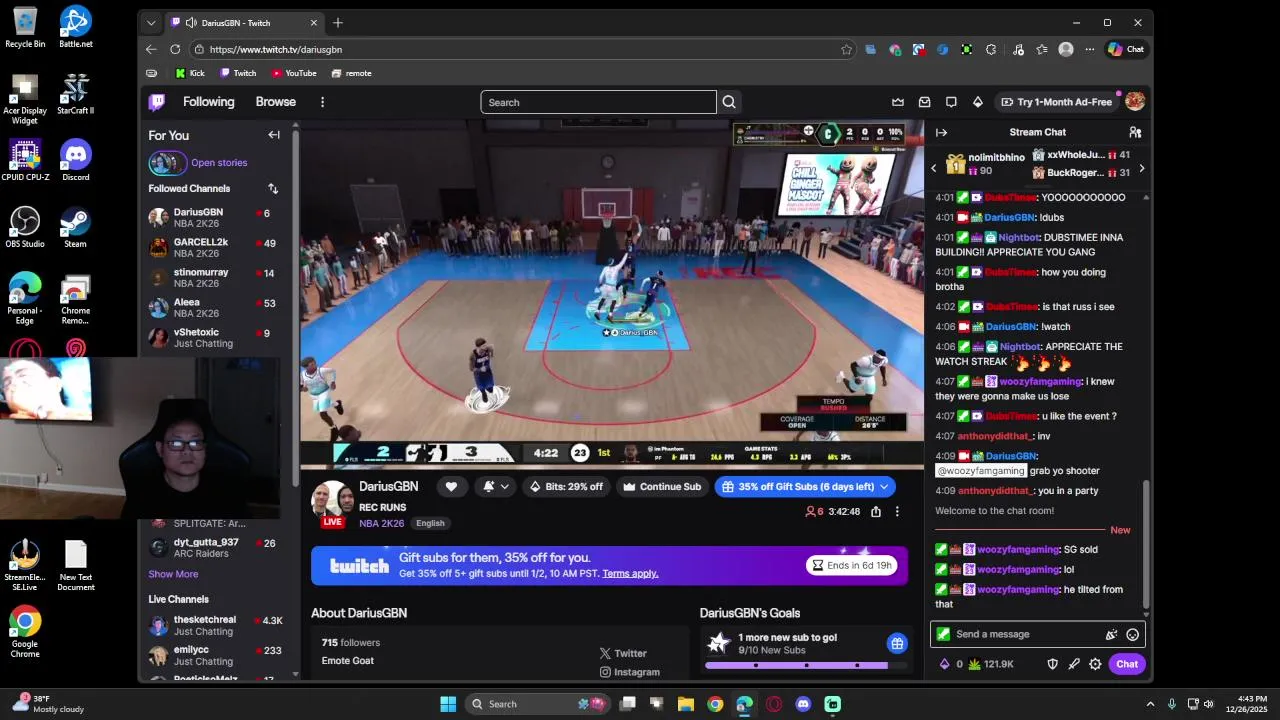Screen dimensions: 1280x720
Task: Follow DariusGBN via heart button
Action: [451, 487]
